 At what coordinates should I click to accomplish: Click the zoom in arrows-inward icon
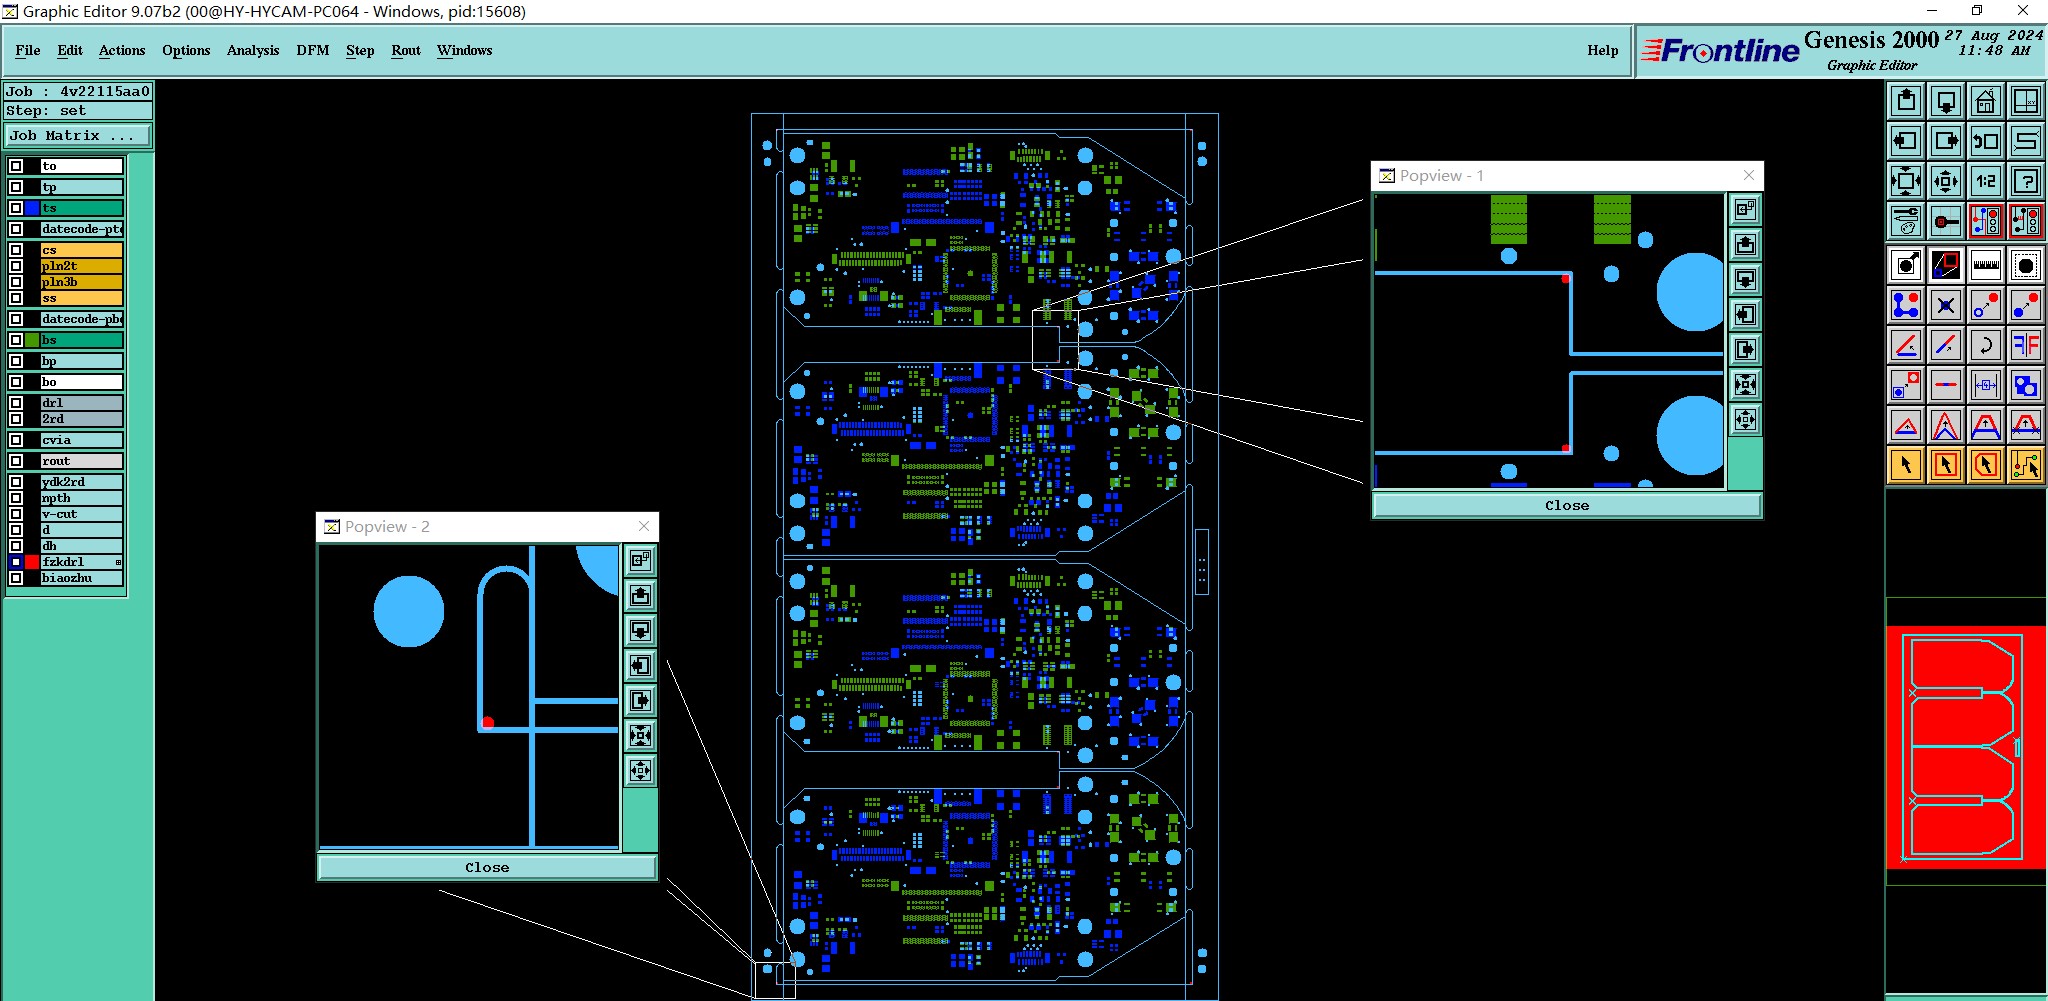(1906, 181)
